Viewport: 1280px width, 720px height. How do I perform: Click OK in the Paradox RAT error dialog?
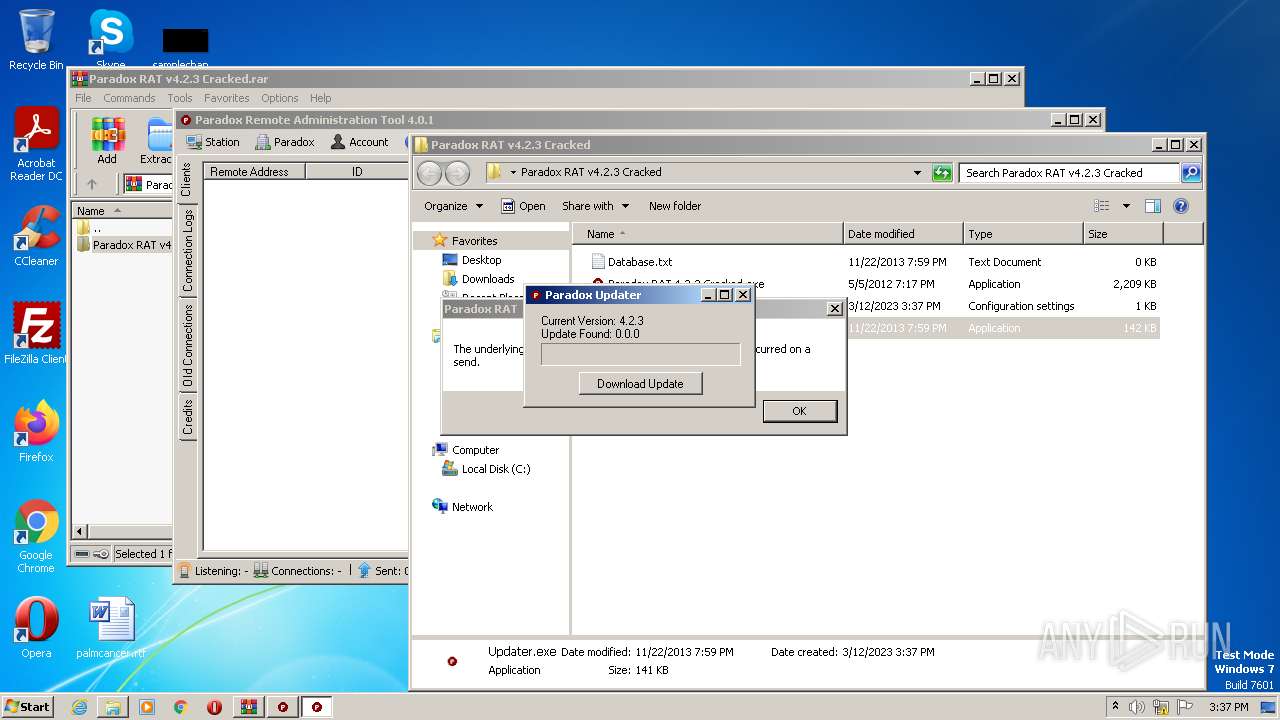799,411
